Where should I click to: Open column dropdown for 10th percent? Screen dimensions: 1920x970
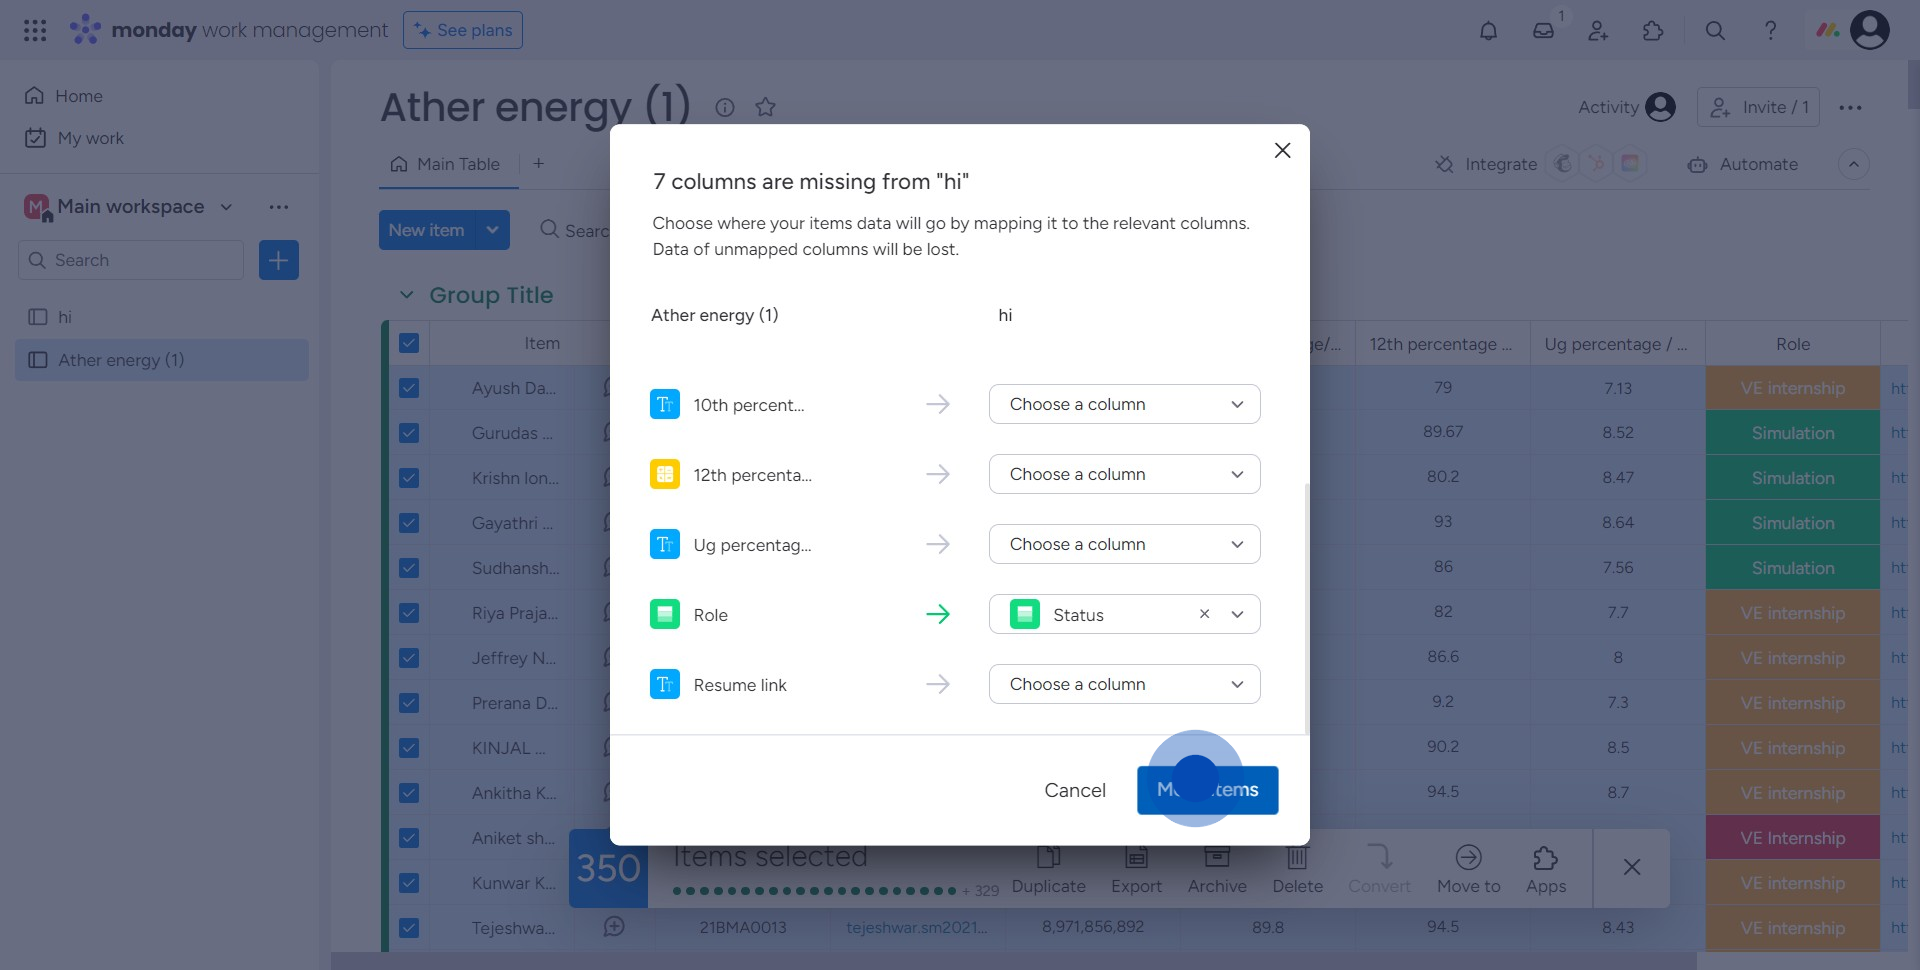tap(1124, 404)
